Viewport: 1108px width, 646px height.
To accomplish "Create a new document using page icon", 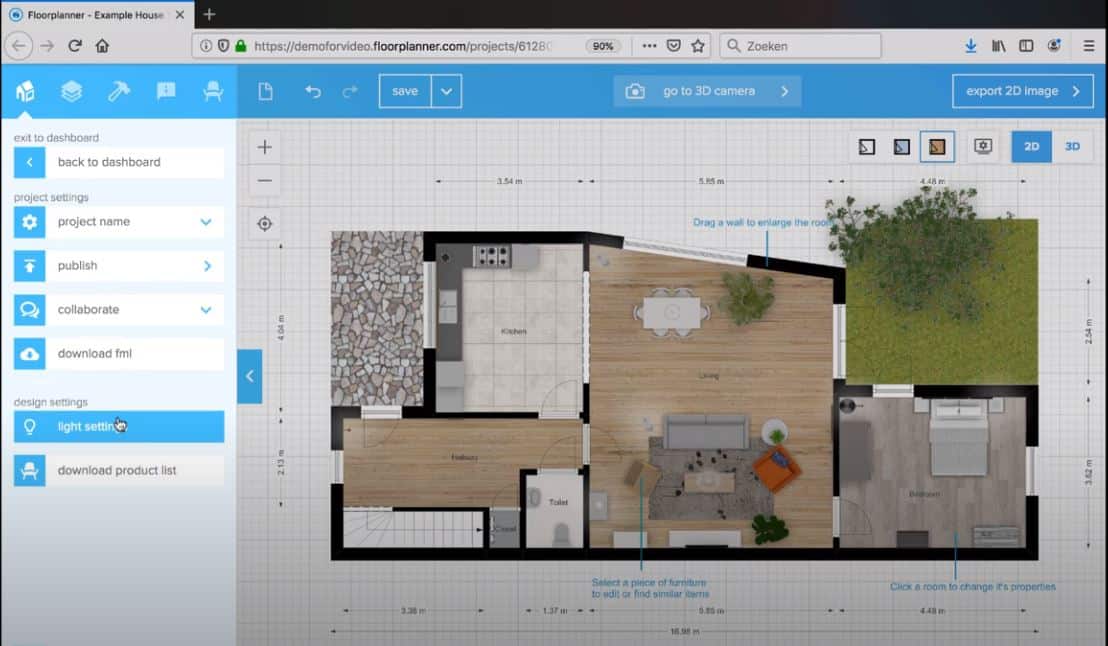I will click(x=266, y=91).
